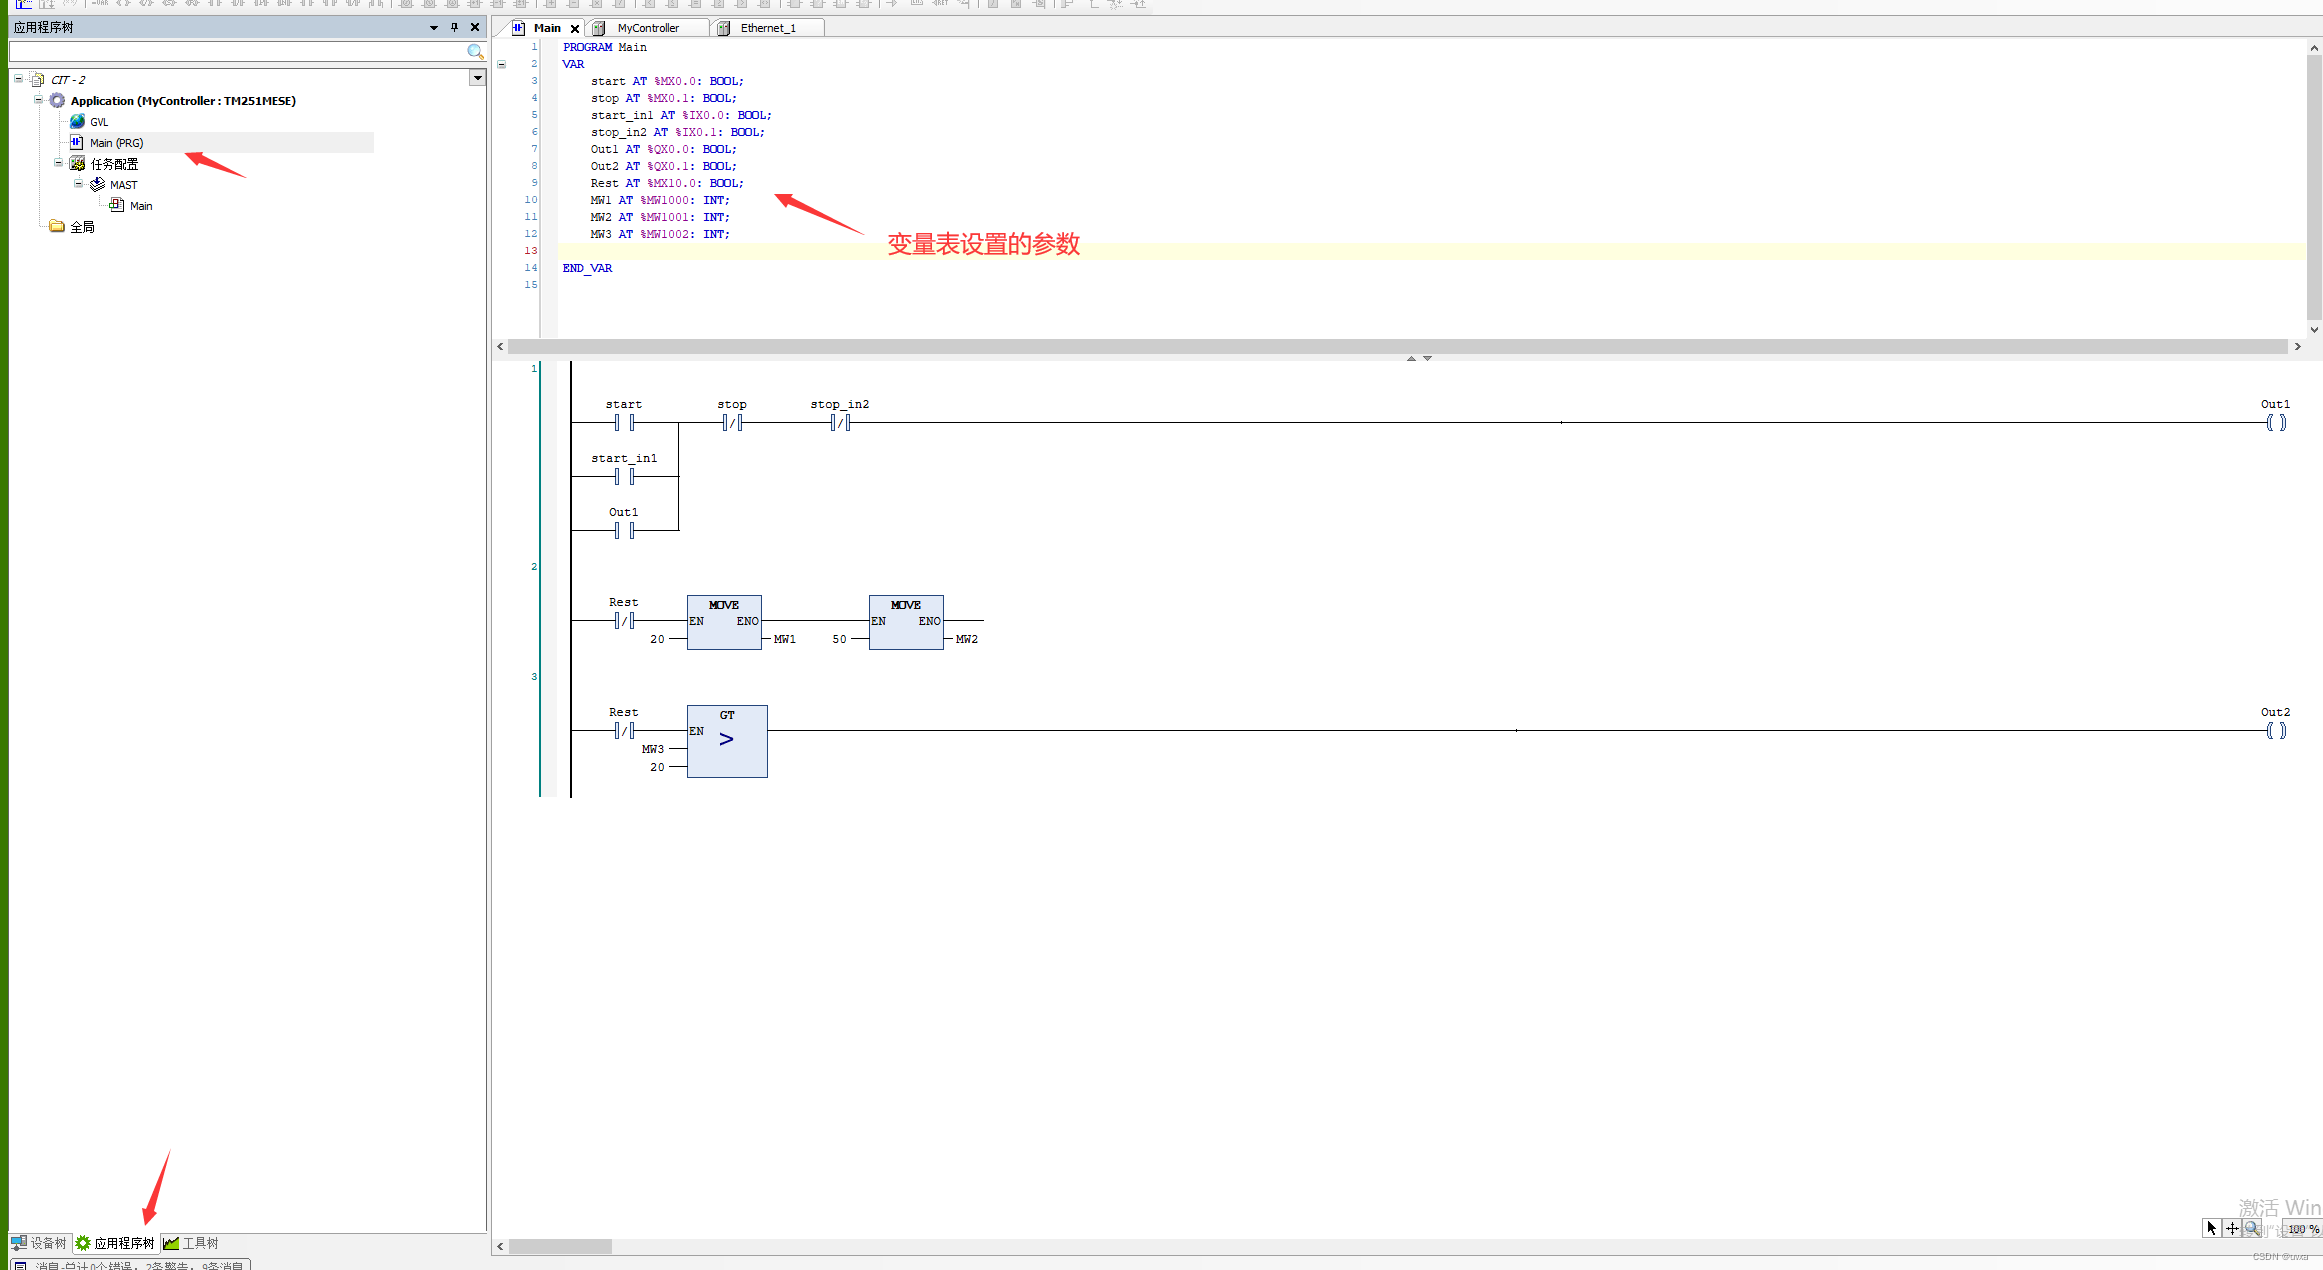Viewport: 2323px width, 1270px height.
Task: Click the 任务配置 task configuration icon
Action: coord(77,163)
